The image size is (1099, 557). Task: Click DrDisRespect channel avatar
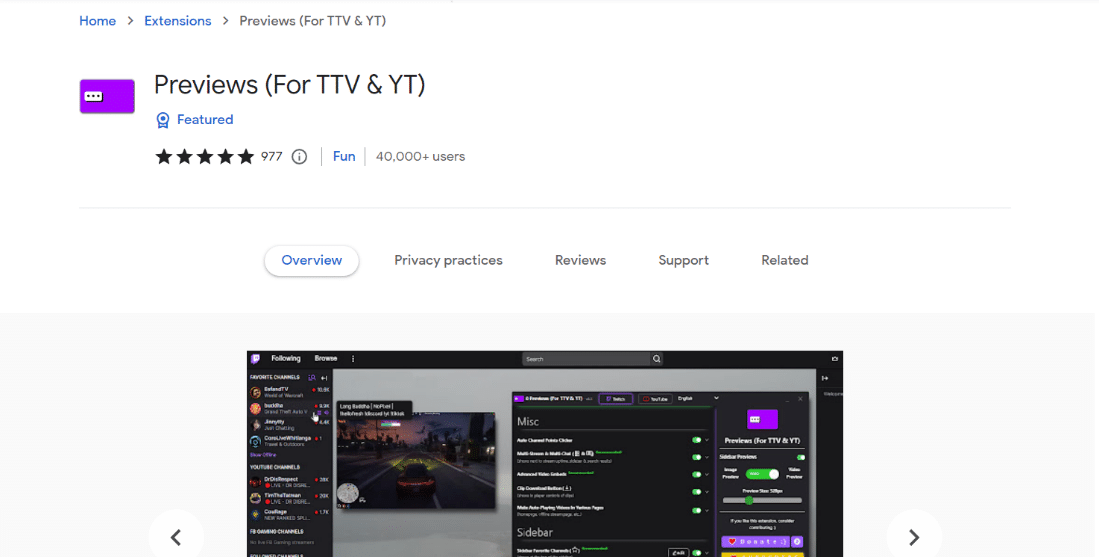coord(256,482)
